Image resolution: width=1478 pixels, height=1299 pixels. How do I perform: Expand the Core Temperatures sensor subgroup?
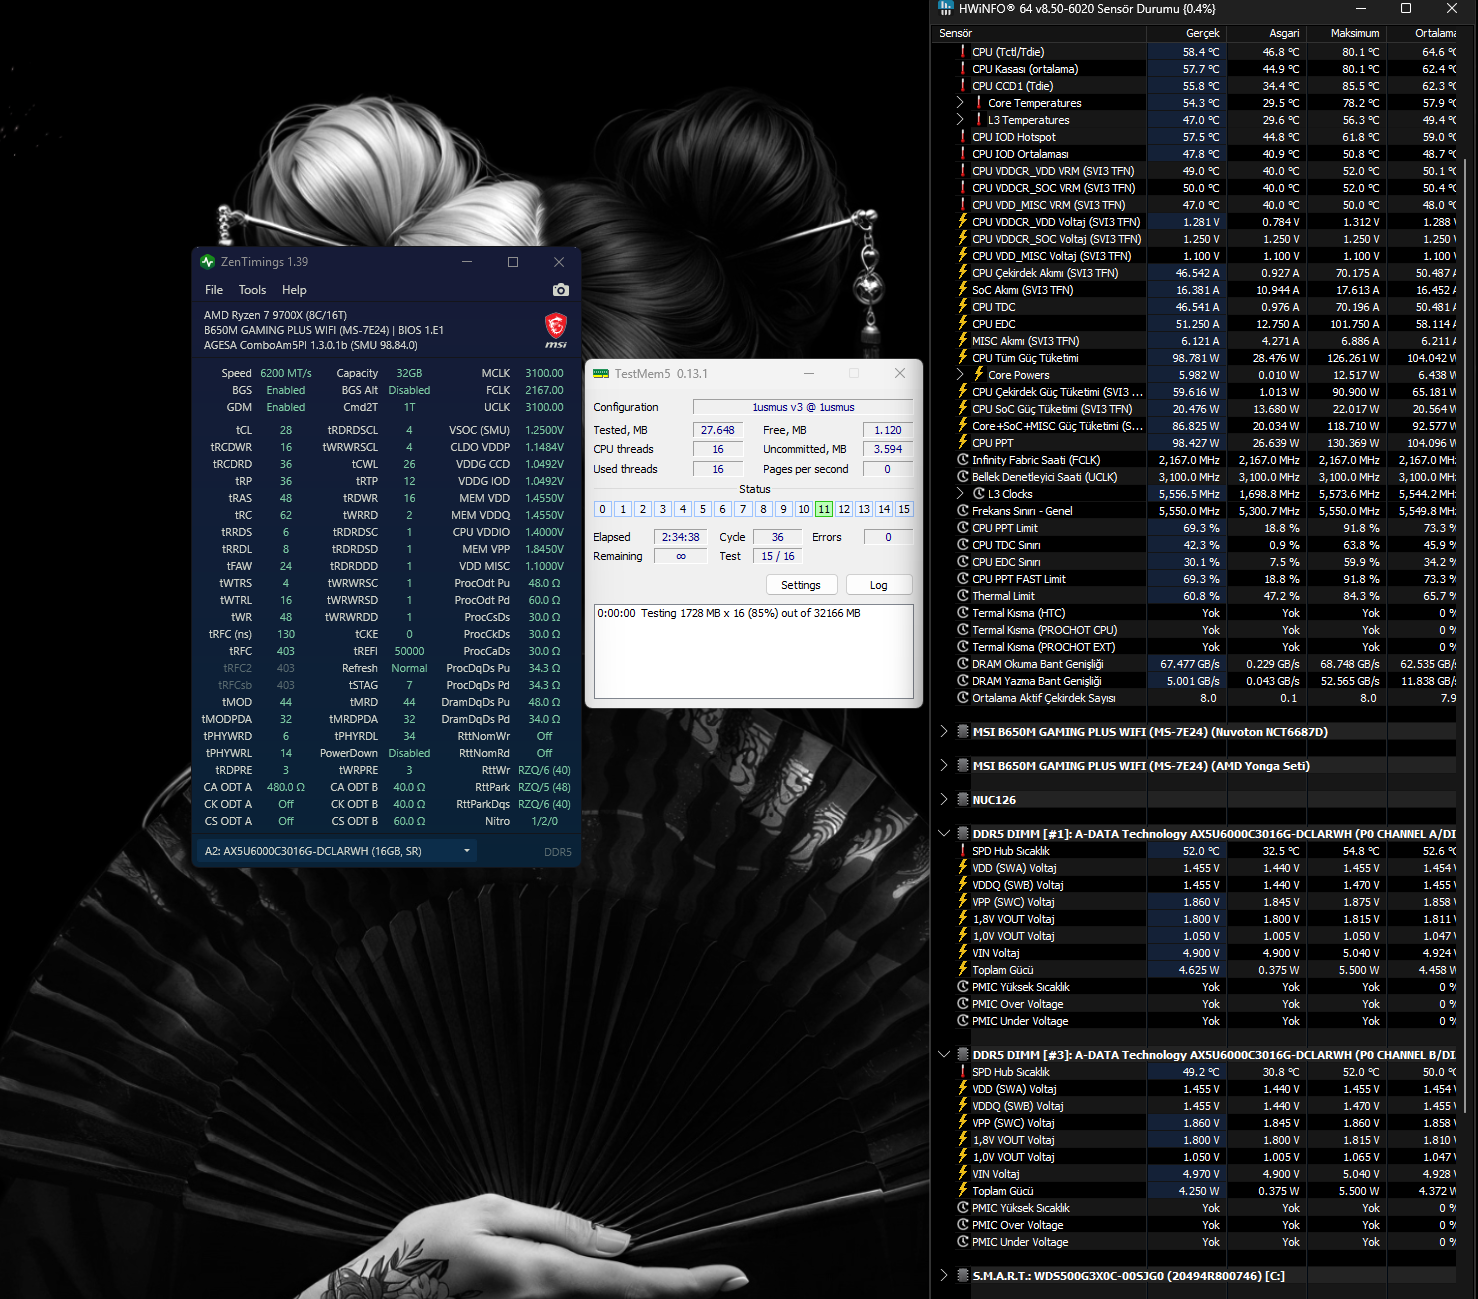960,103
